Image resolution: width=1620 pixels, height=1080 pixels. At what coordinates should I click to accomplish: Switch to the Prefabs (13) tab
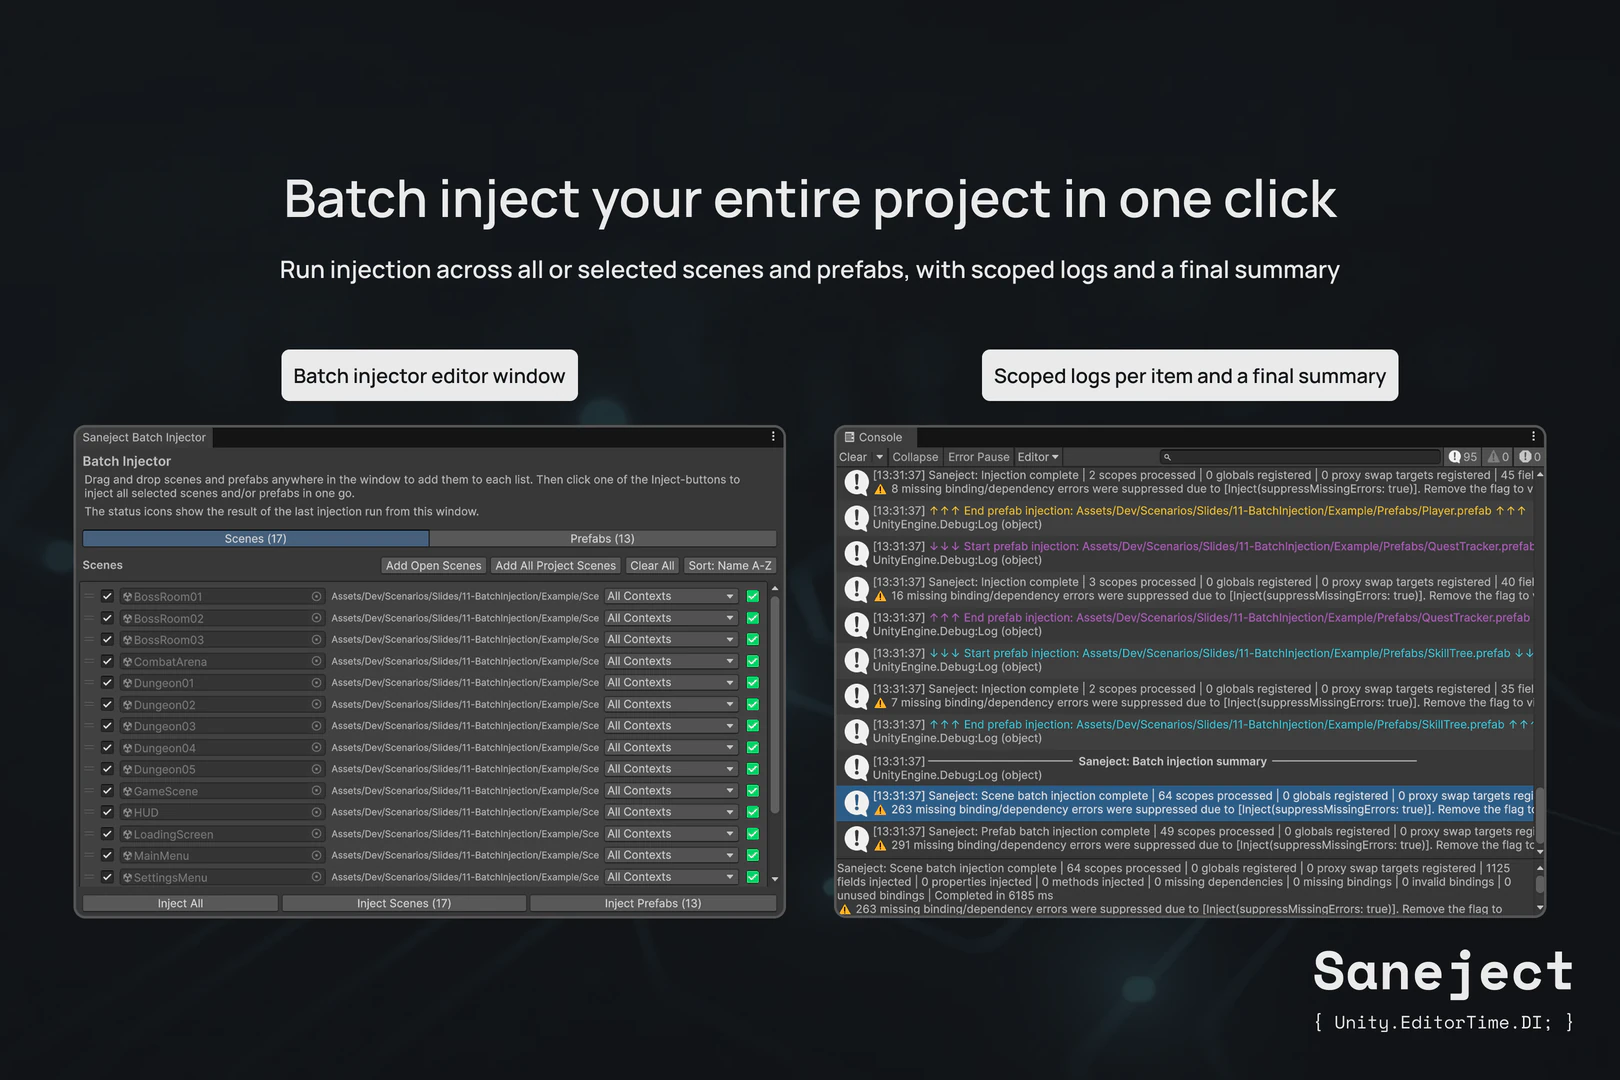tap(601, 538)
